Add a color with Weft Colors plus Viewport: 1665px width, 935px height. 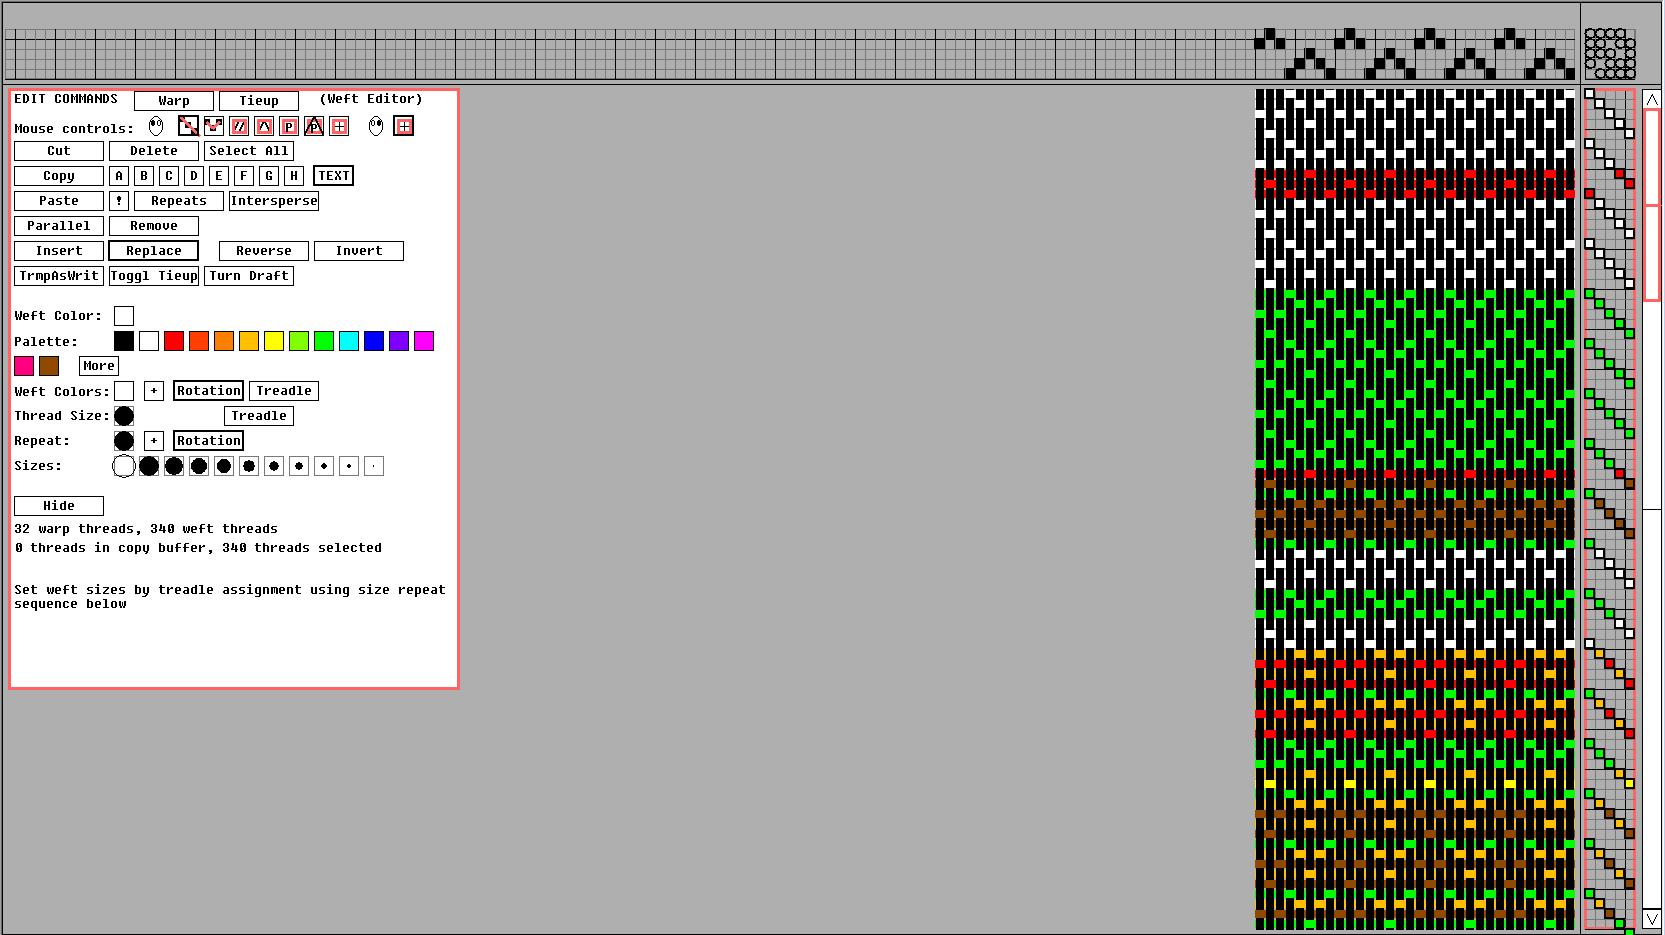[x=154, y=391]
